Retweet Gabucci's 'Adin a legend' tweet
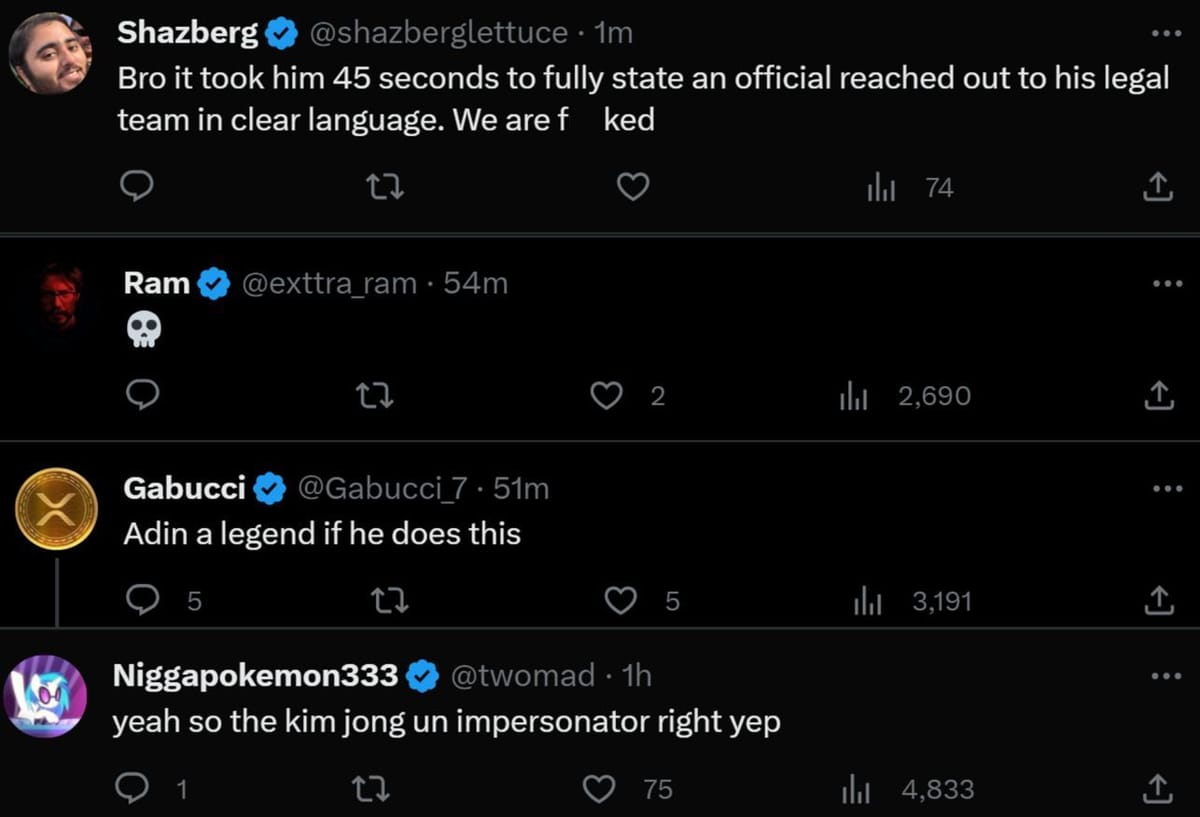This screenshot has width=1200, height=817. (x=390, y=601)
